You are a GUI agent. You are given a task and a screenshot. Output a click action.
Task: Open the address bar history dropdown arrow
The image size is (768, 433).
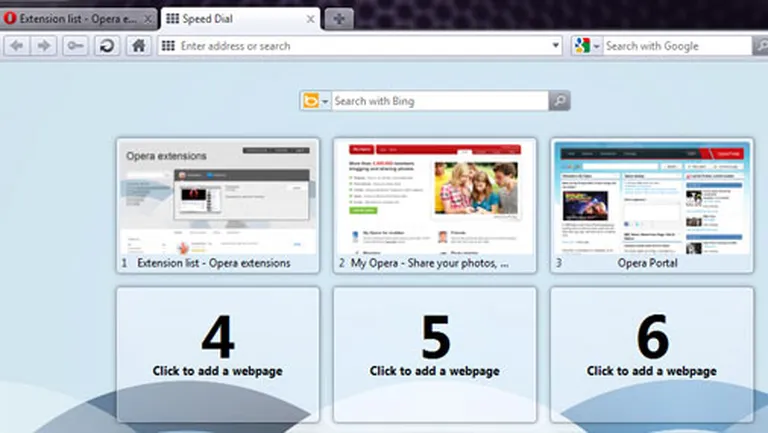[x=555, y=46]
